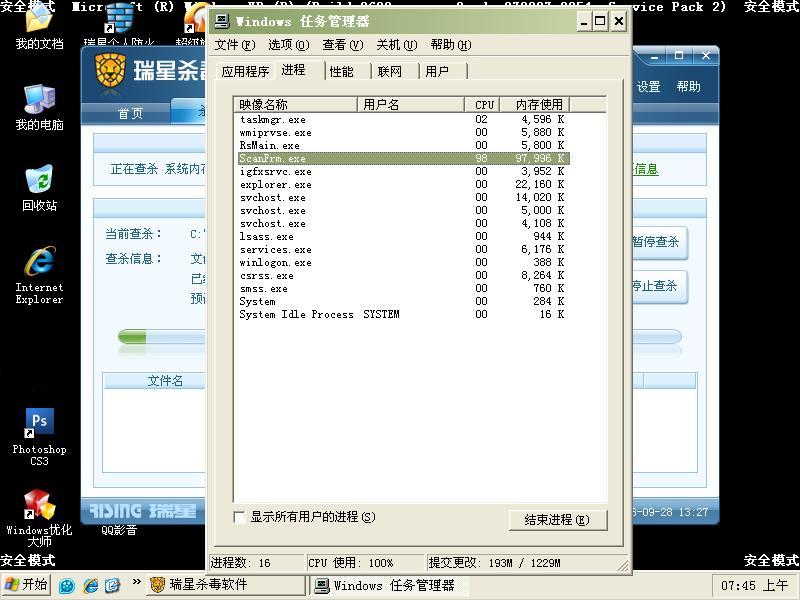Open the 信息 link in Rising window
This screenshot has height=600, width=800.
(645, 169)
